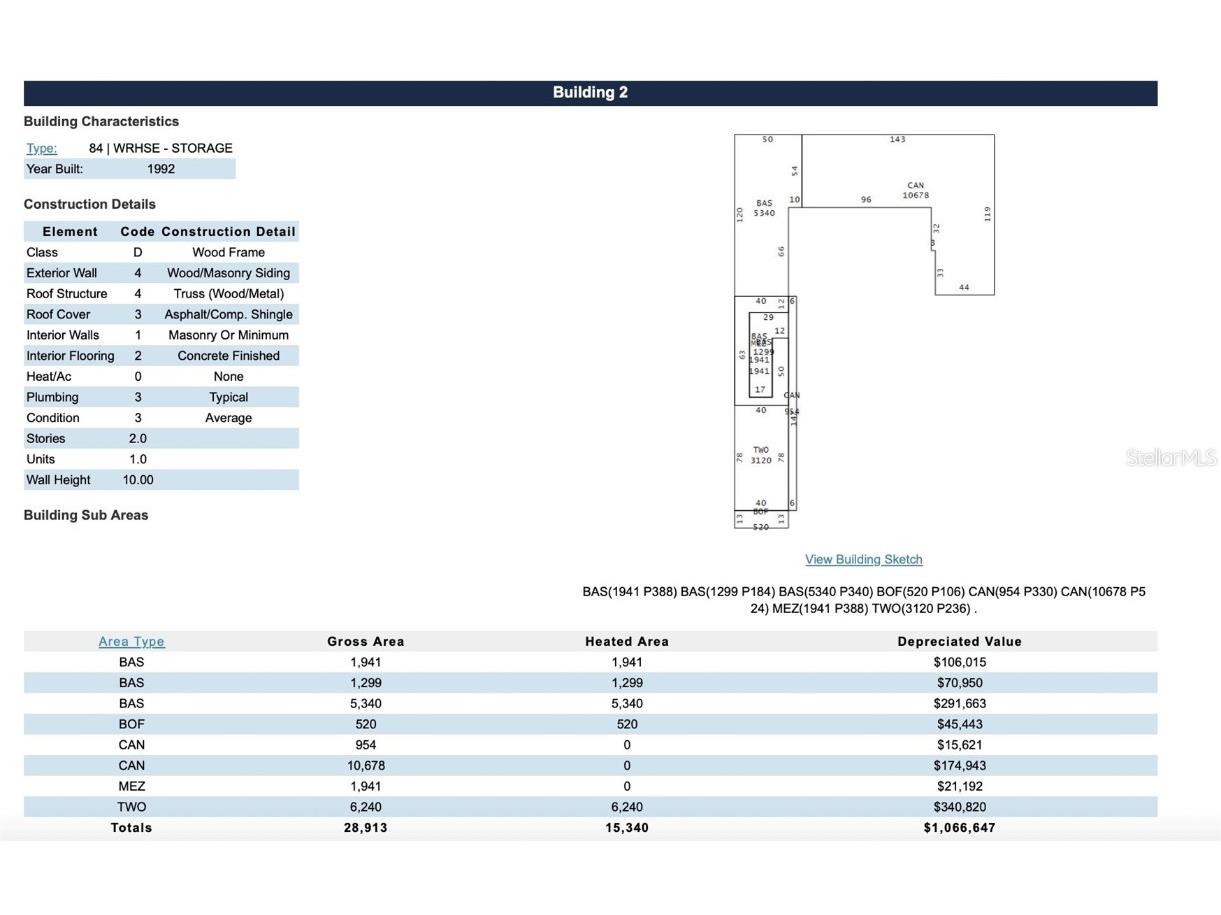Select the Heated Area column header

click(x=626, y=642)
